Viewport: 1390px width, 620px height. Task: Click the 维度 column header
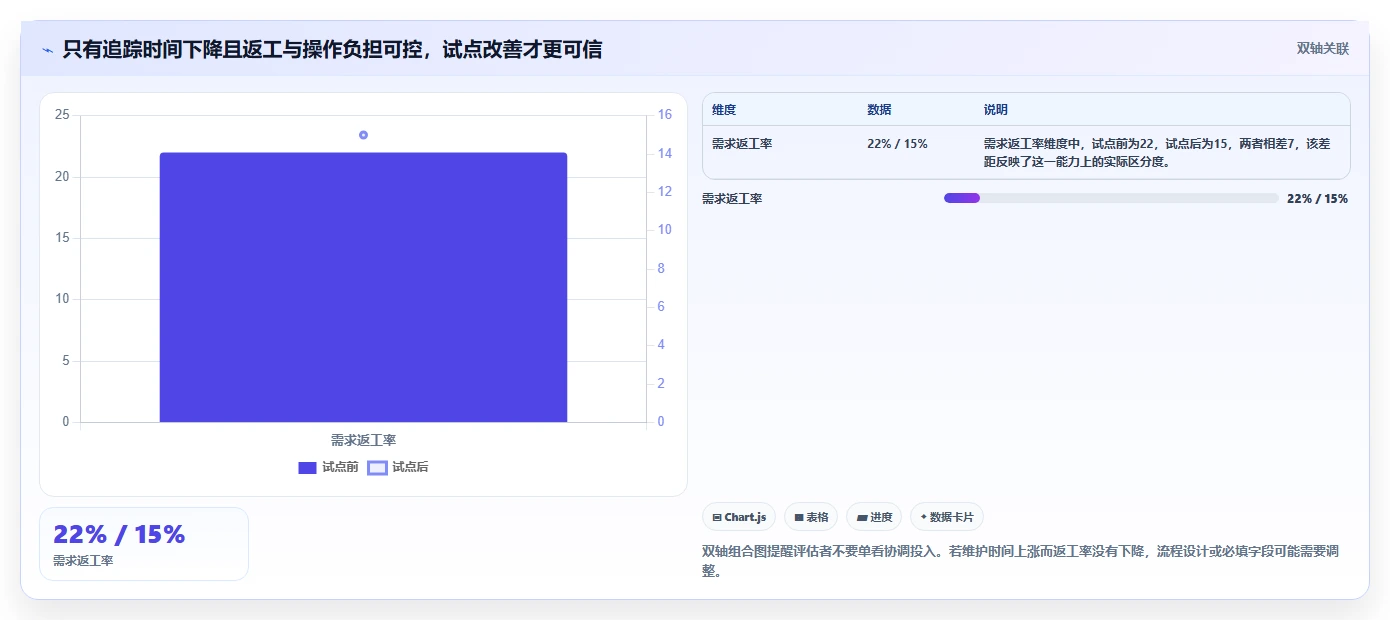click(x=724, y=110)
